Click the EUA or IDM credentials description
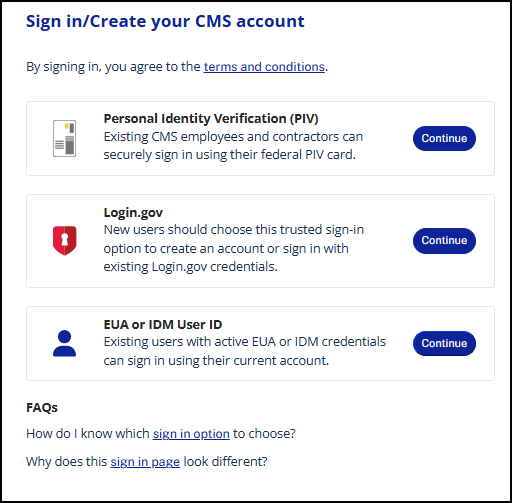 [245, 351]
